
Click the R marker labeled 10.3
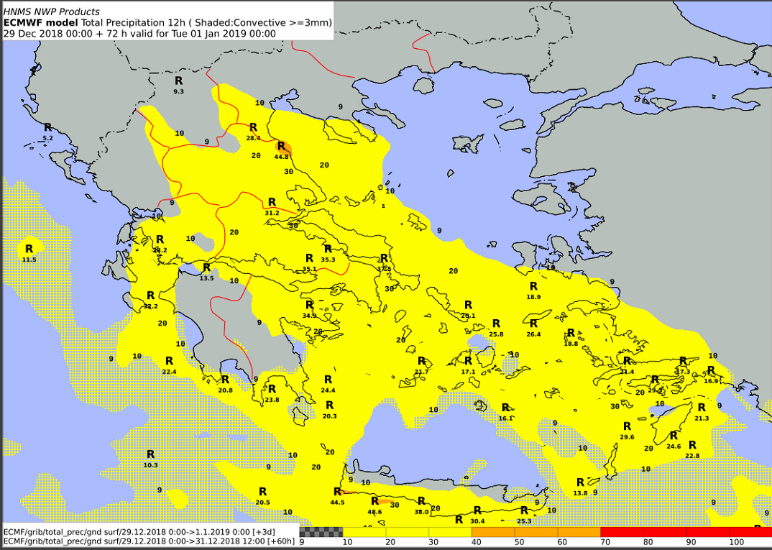[x=150, y=454]
